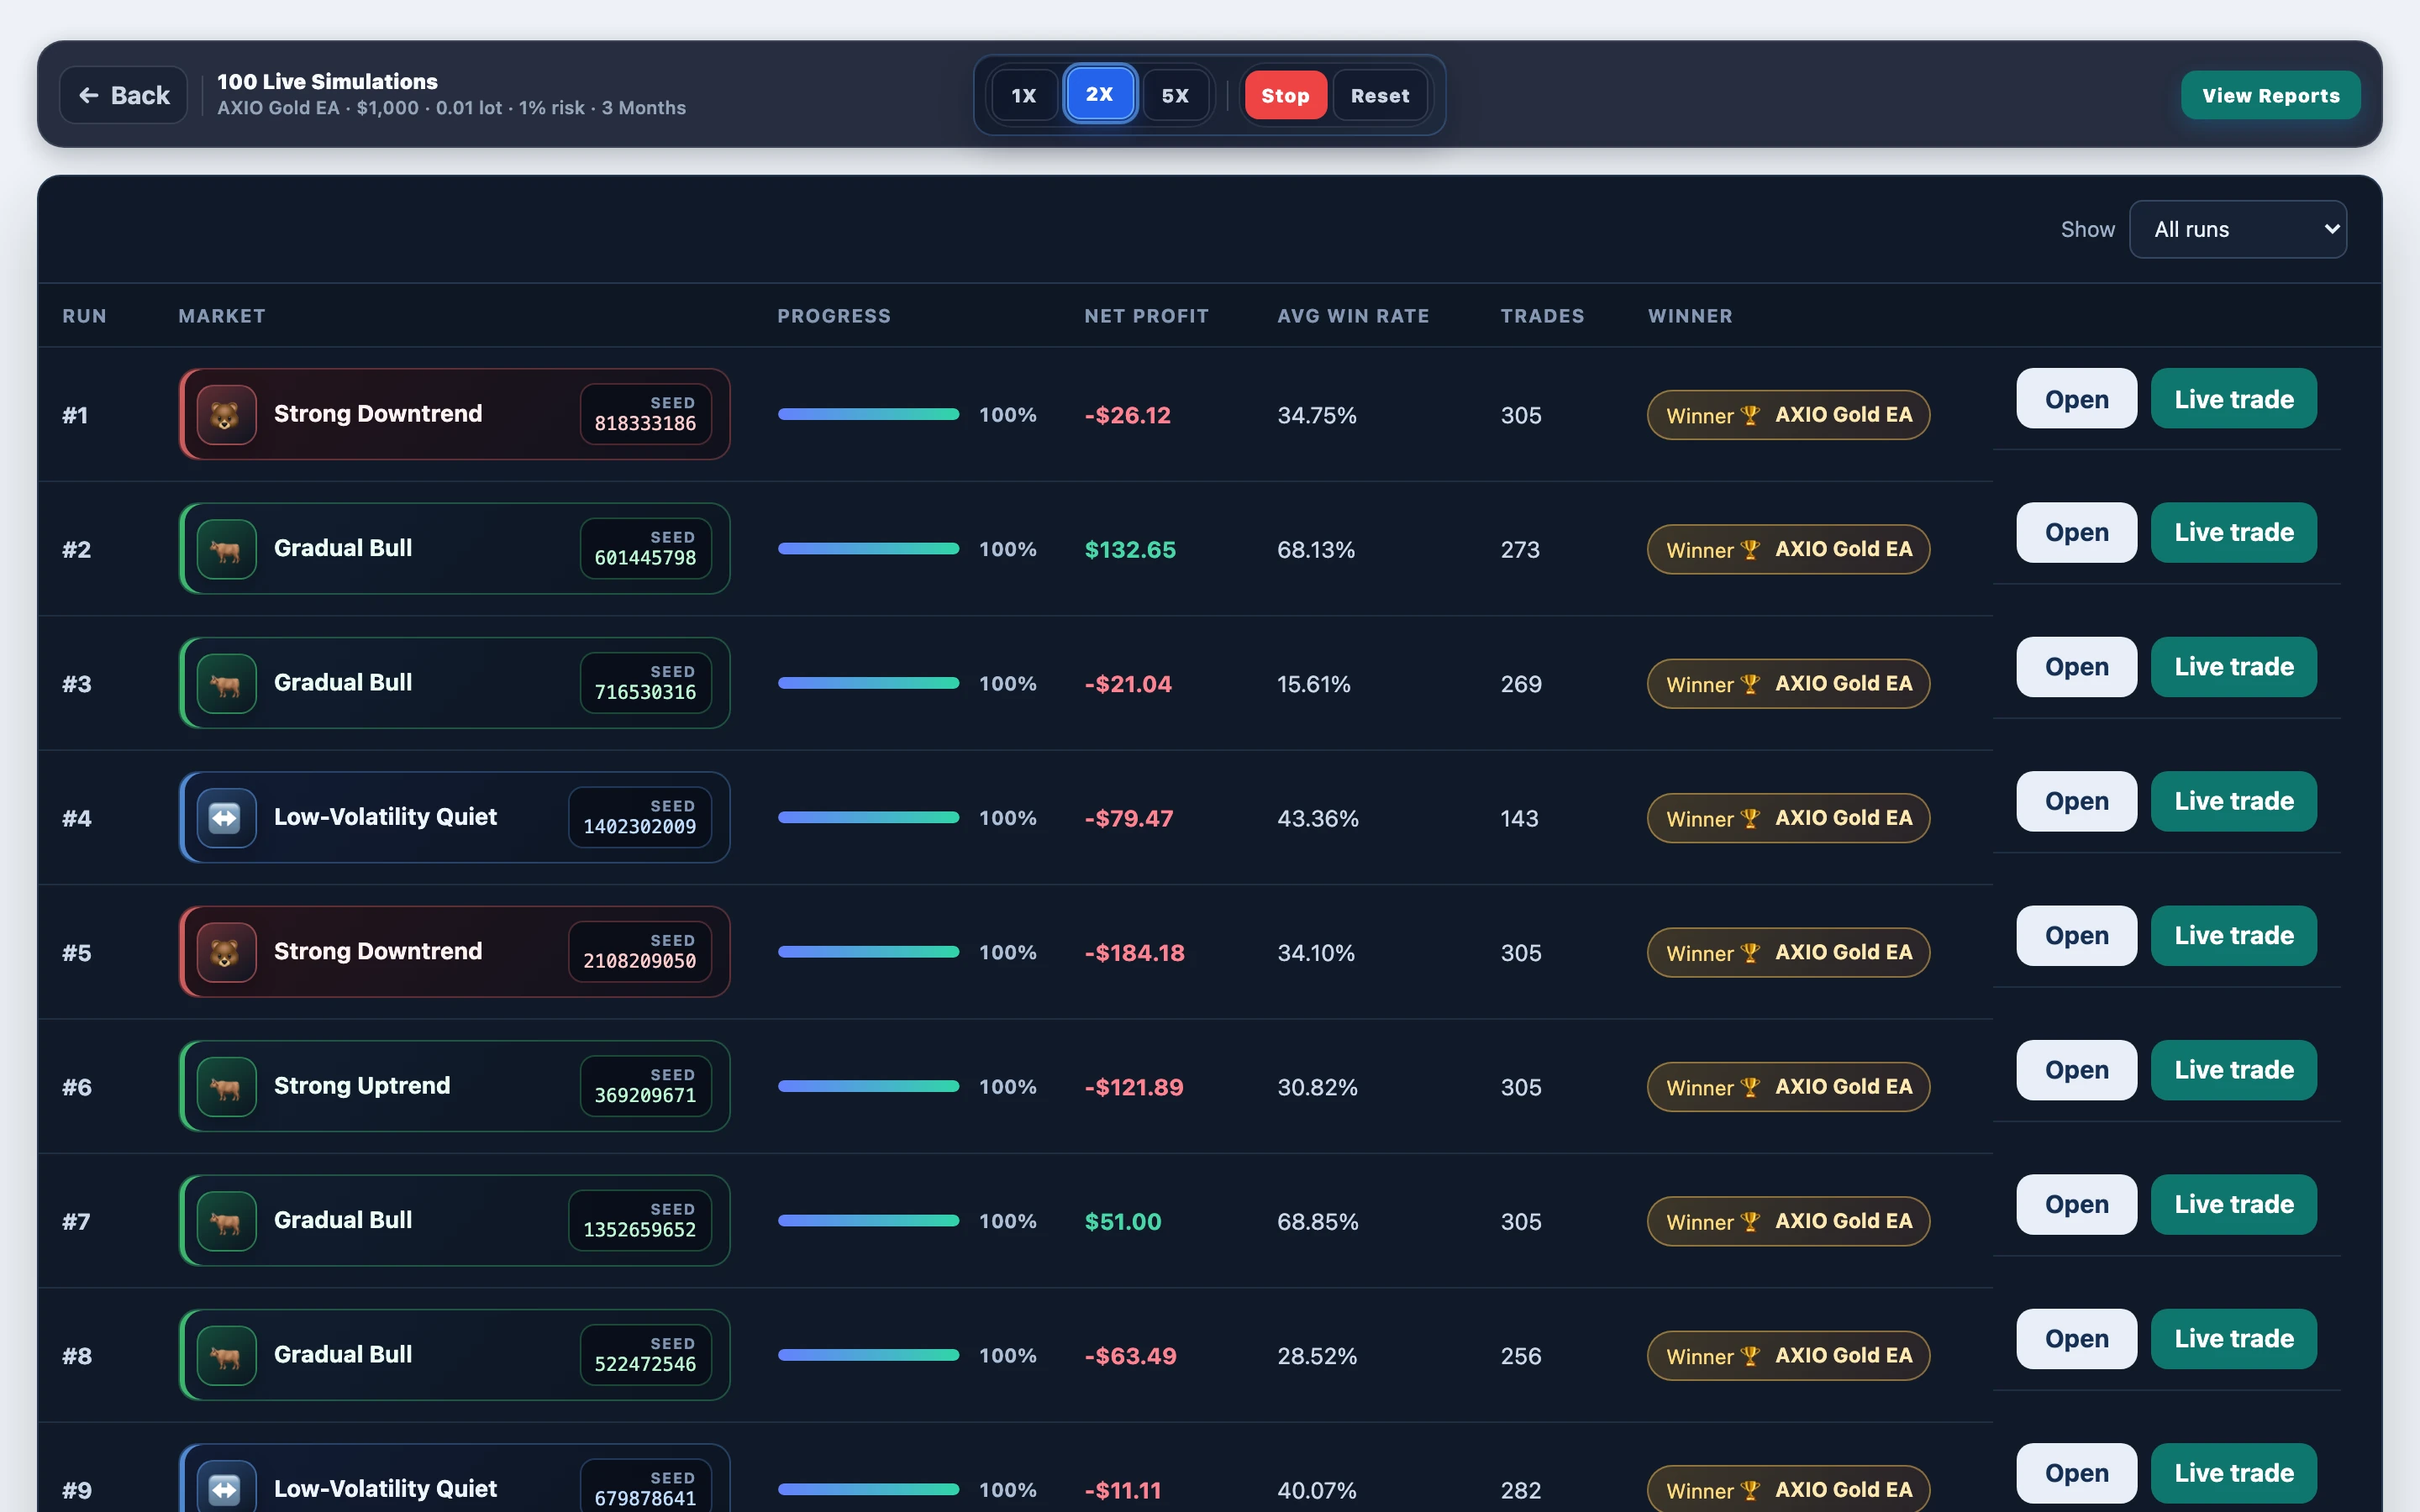The width and height of the screenshot is (2420, 1512).
Task: Expand the Show All runs dropdown
Action: coord(2238,229)
